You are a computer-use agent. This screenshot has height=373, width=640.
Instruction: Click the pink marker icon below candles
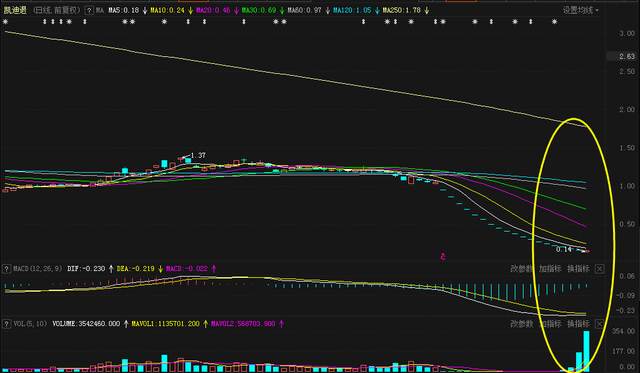[443, 256]
